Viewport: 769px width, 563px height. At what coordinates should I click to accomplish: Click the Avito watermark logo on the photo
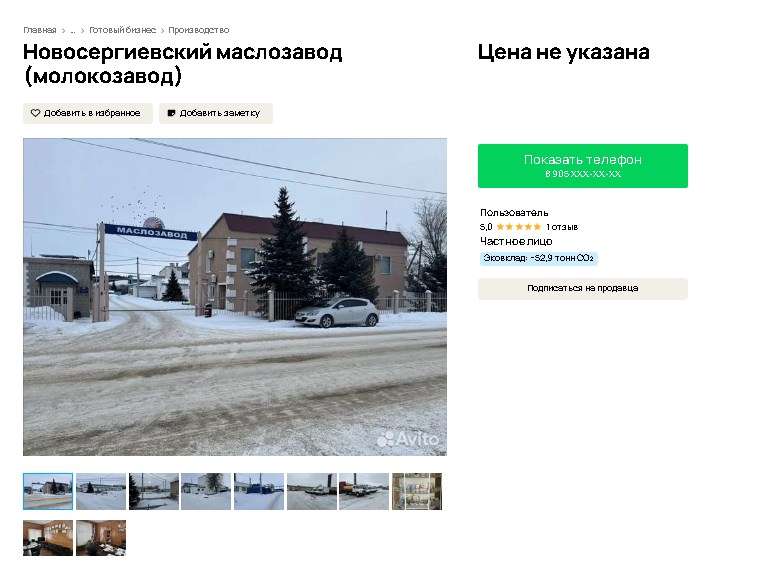click(407, 439)
